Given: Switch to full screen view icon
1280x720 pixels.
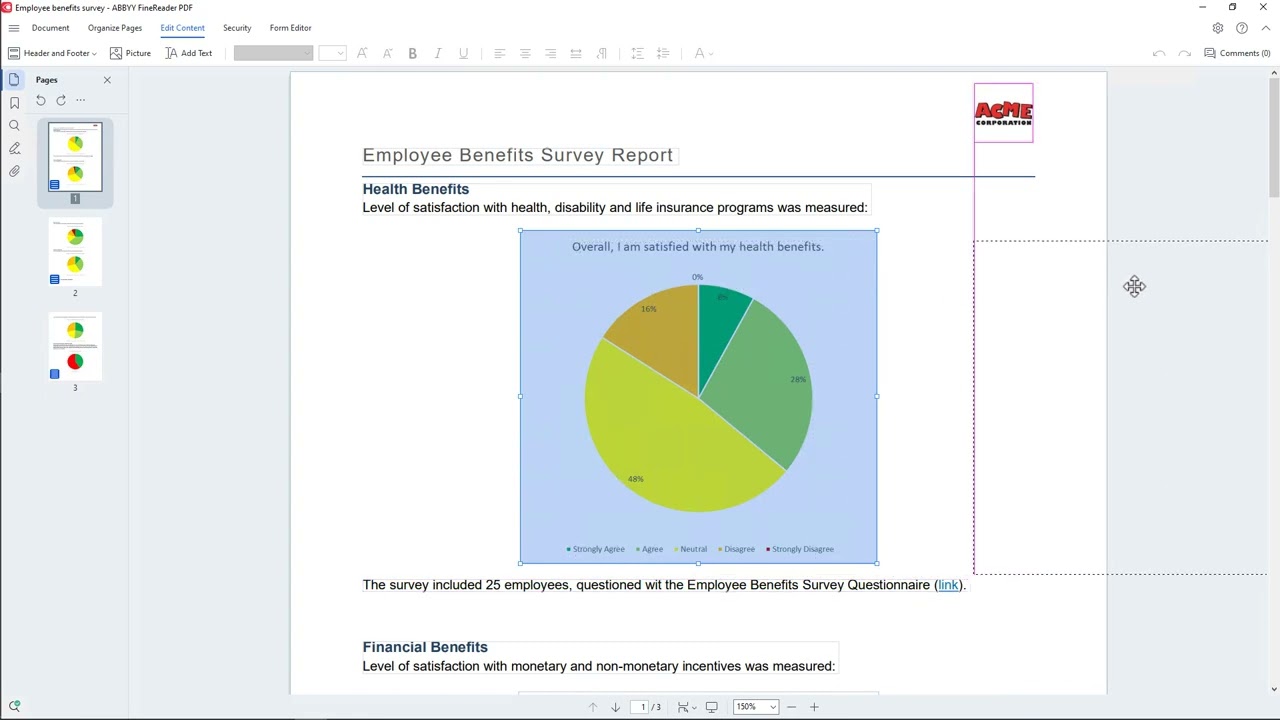Looking at the screenshot, I should pyautogui.click(x=711, y=707).
